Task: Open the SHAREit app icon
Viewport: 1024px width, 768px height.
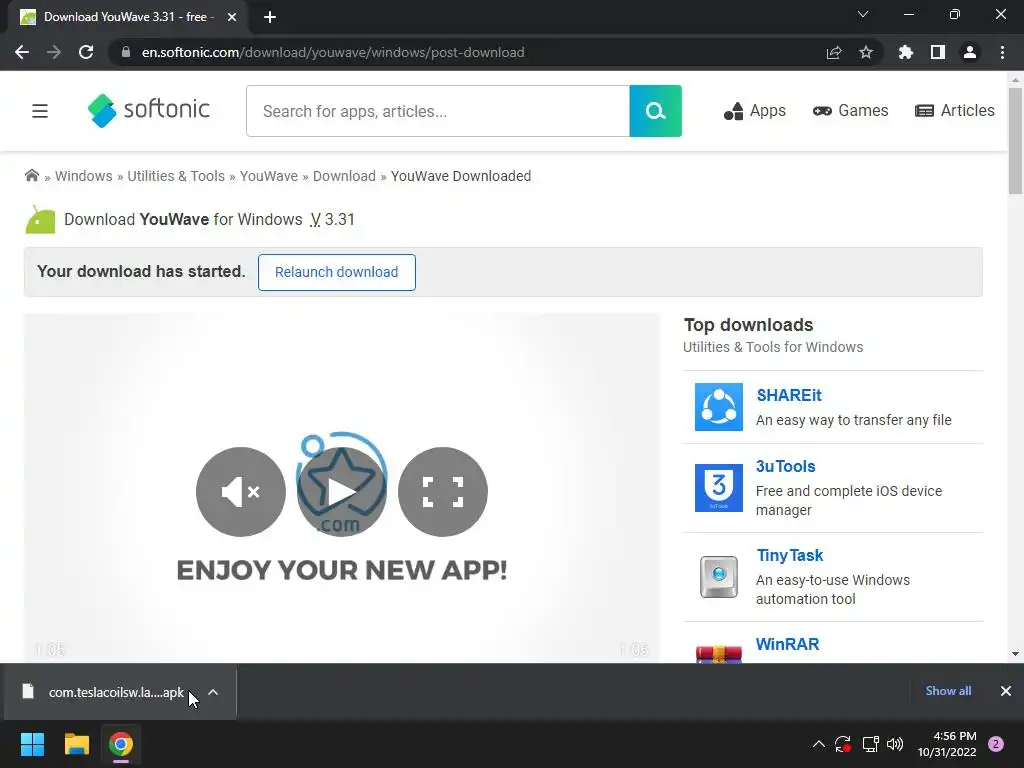Action: click(x=718, y=407)
